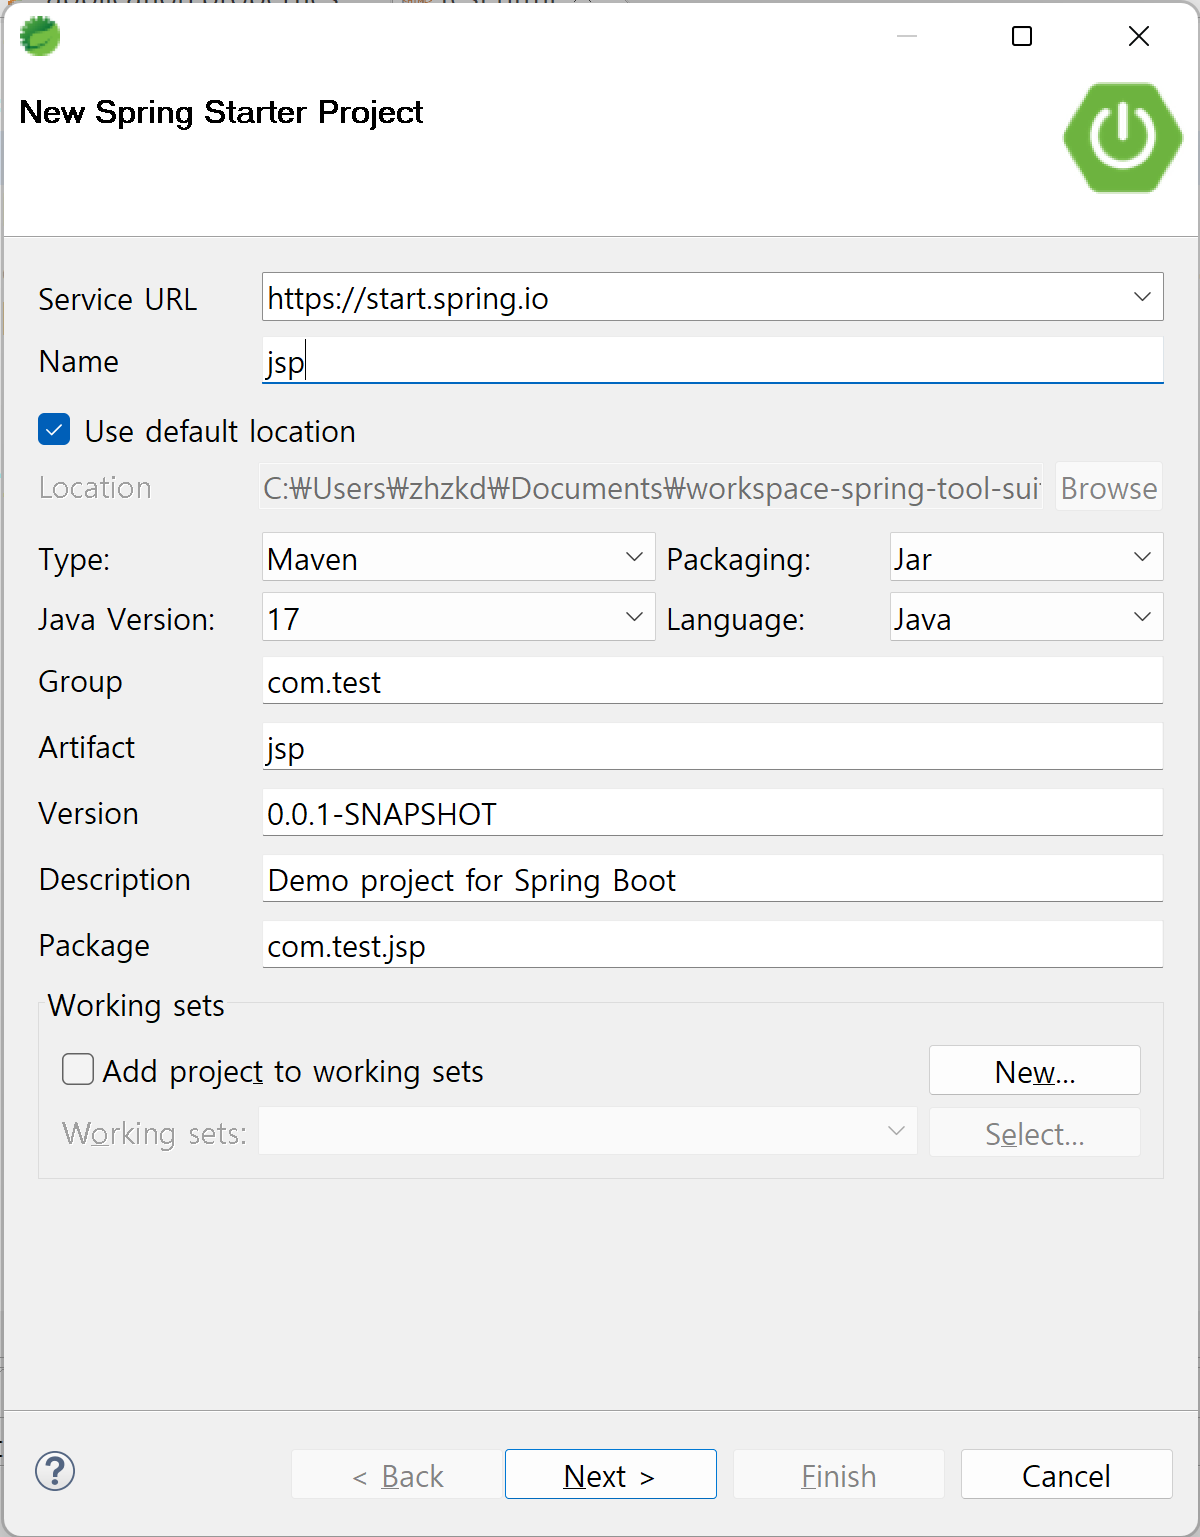Click the Cancel button
This screenshot has width=1200, height=1537.
pos(1067,1474)
